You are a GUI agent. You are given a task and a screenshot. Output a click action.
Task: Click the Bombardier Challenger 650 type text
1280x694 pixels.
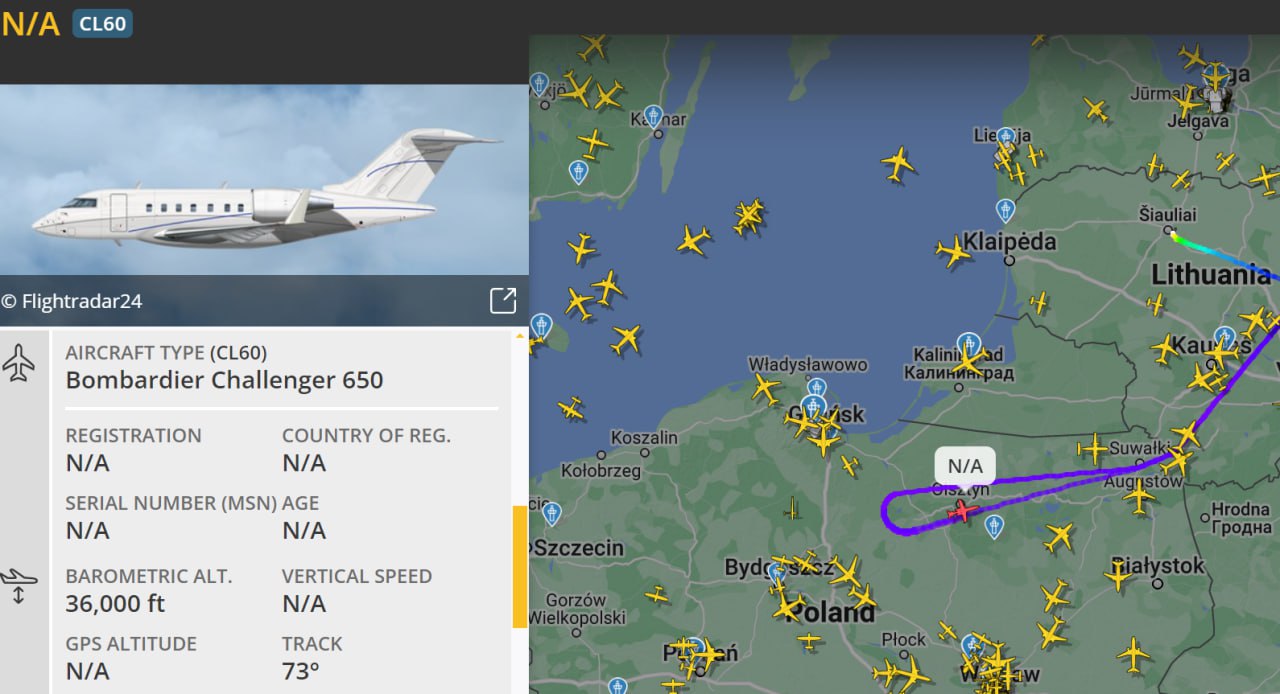(x=224, y=380)
